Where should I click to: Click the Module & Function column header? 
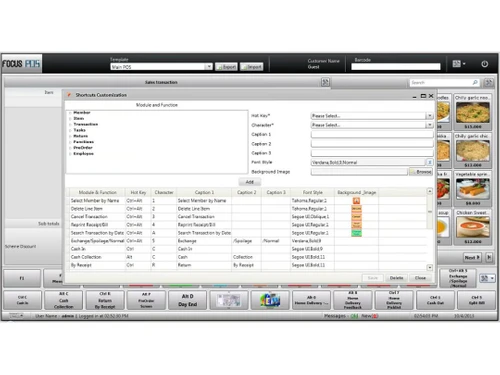click(x=97, y=192)
